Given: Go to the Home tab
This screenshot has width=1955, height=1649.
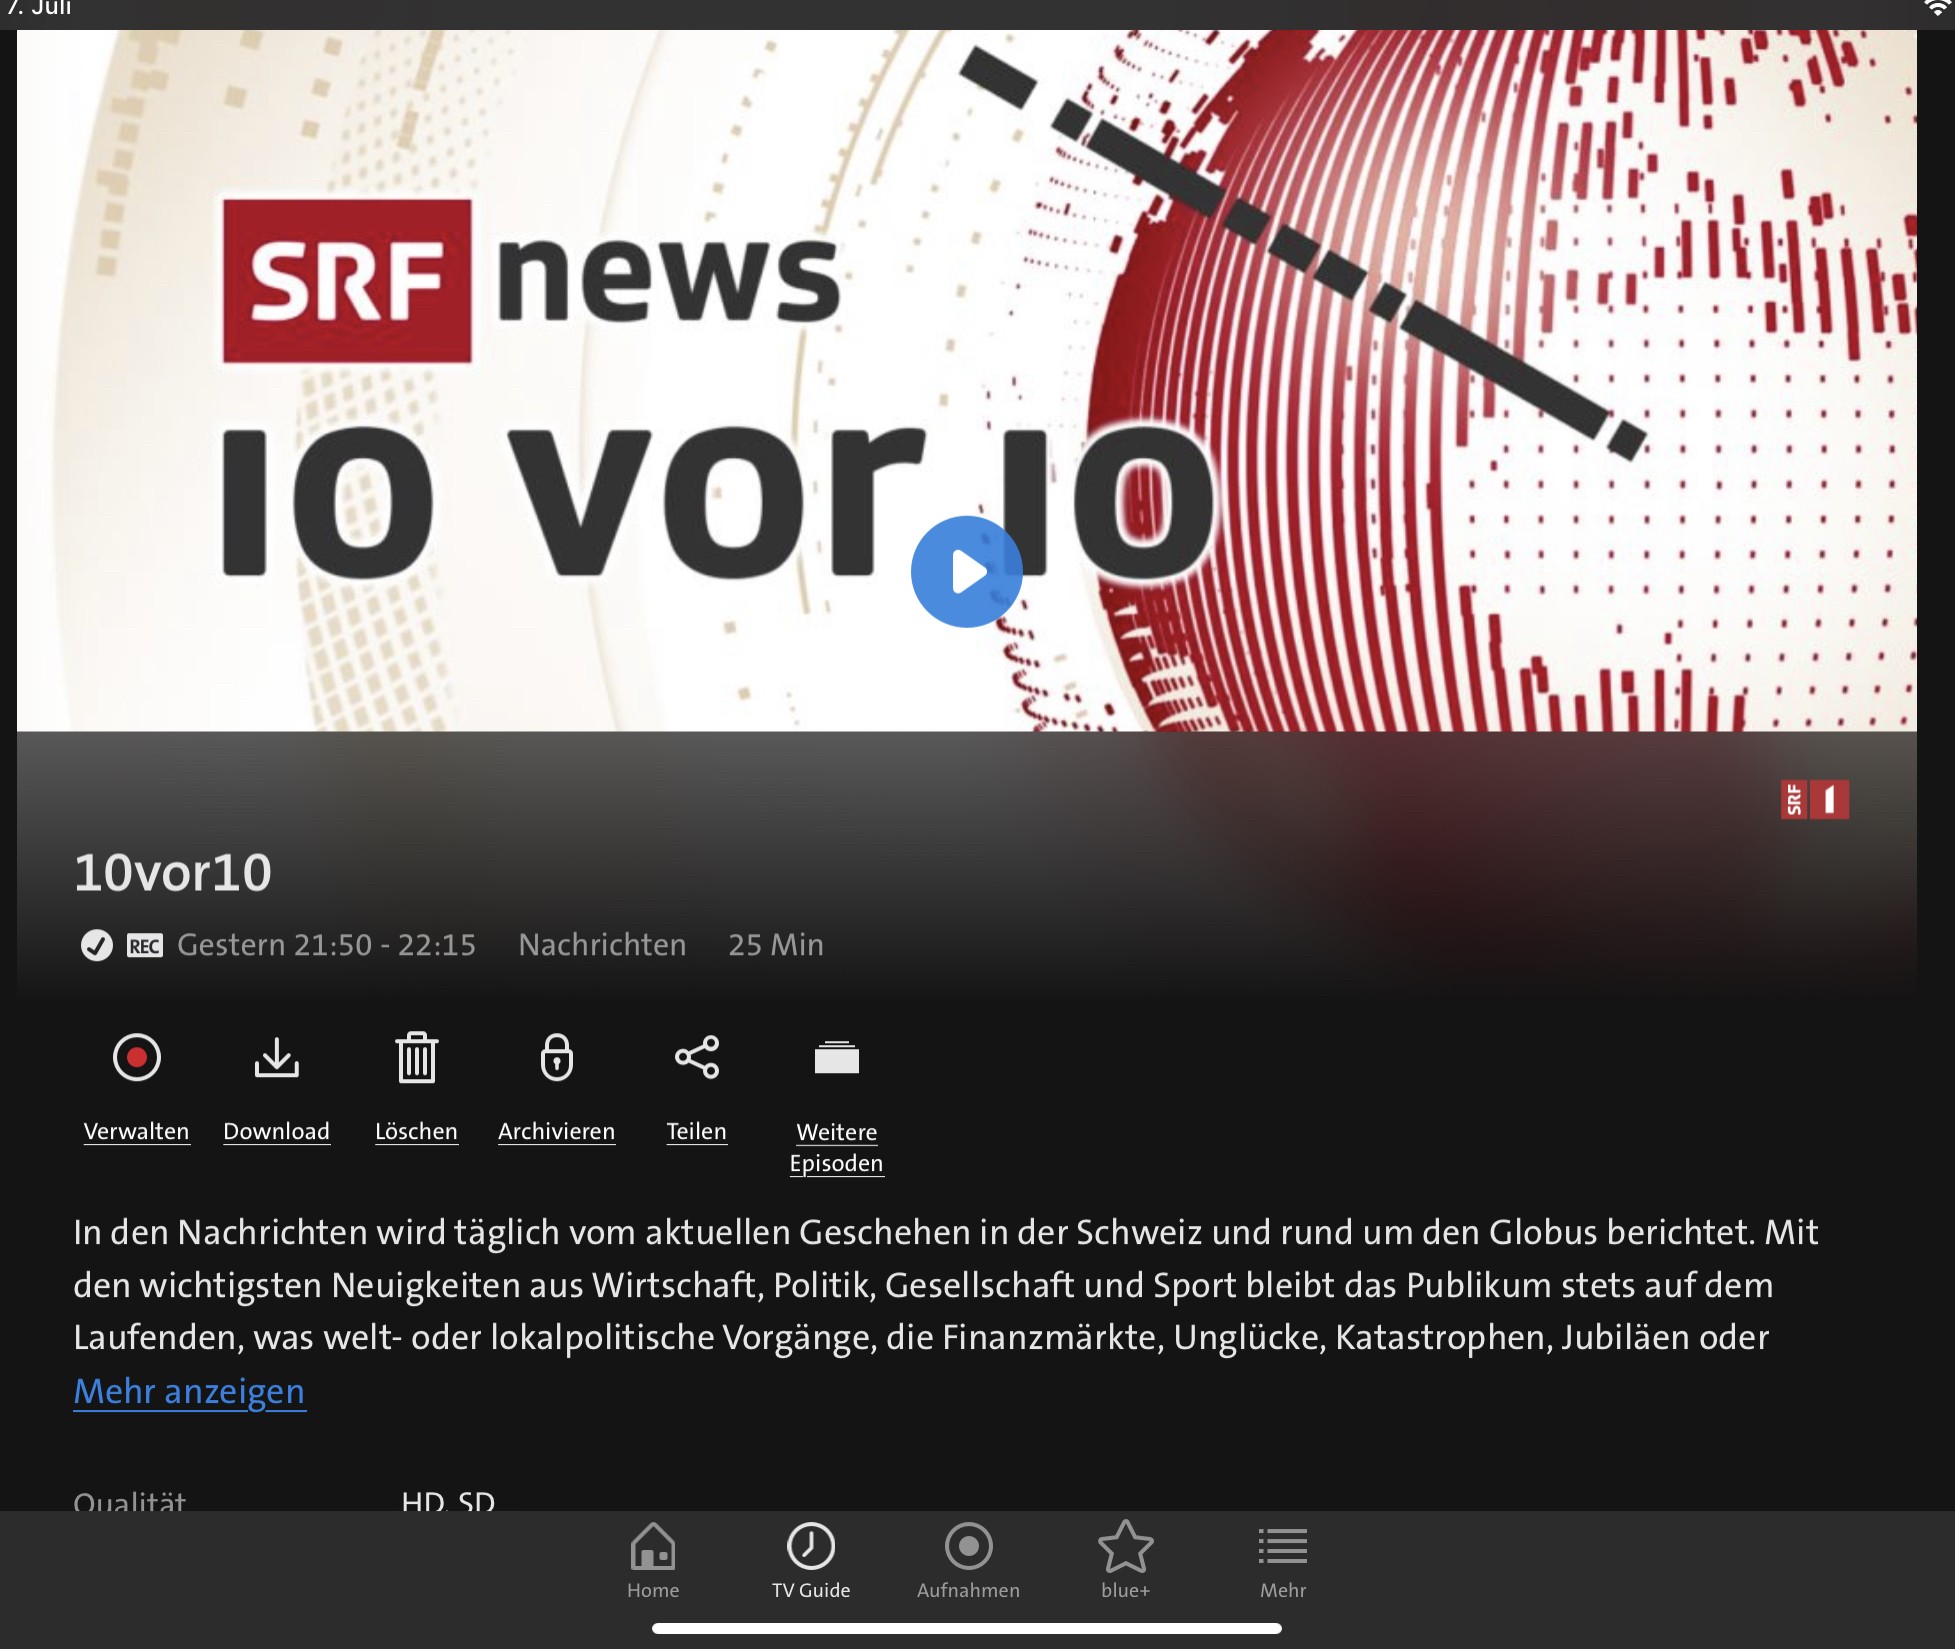Looking at the screenshot, I should pos(653,1561).
